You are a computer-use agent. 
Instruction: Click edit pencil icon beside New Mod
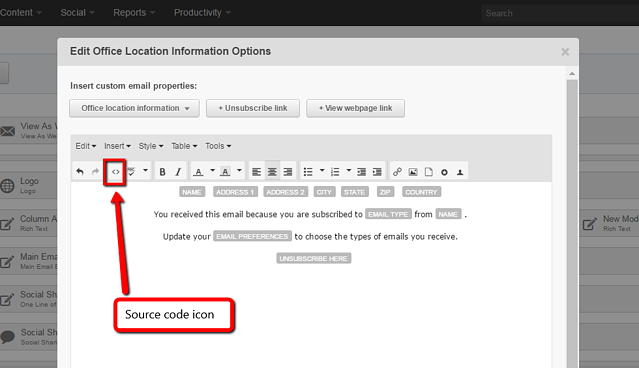click(x=589, y=223)
